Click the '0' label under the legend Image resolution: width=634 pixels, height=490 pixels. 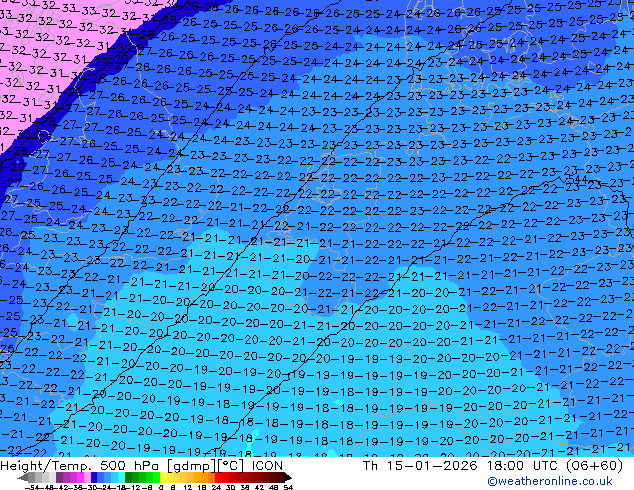[x=161, y=487]
